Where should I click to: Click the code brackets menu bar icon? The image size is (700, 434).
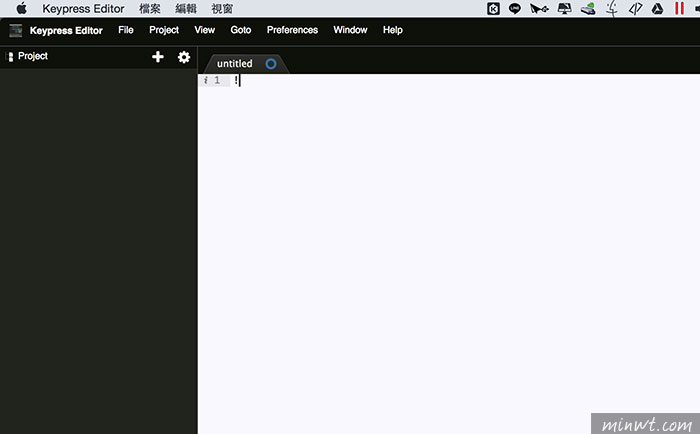click(635, 8)
